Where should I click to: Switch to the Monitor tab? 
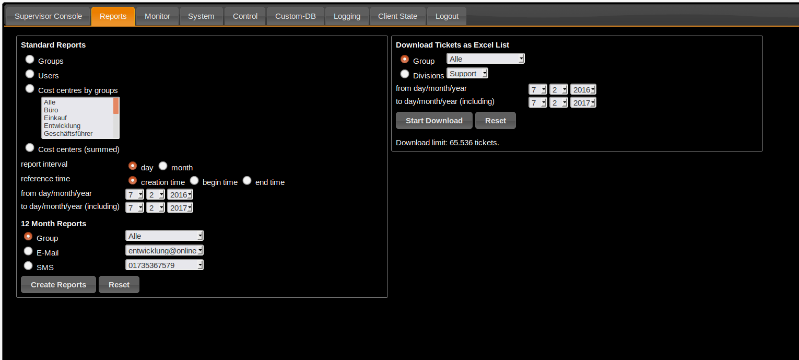[157, 16]
